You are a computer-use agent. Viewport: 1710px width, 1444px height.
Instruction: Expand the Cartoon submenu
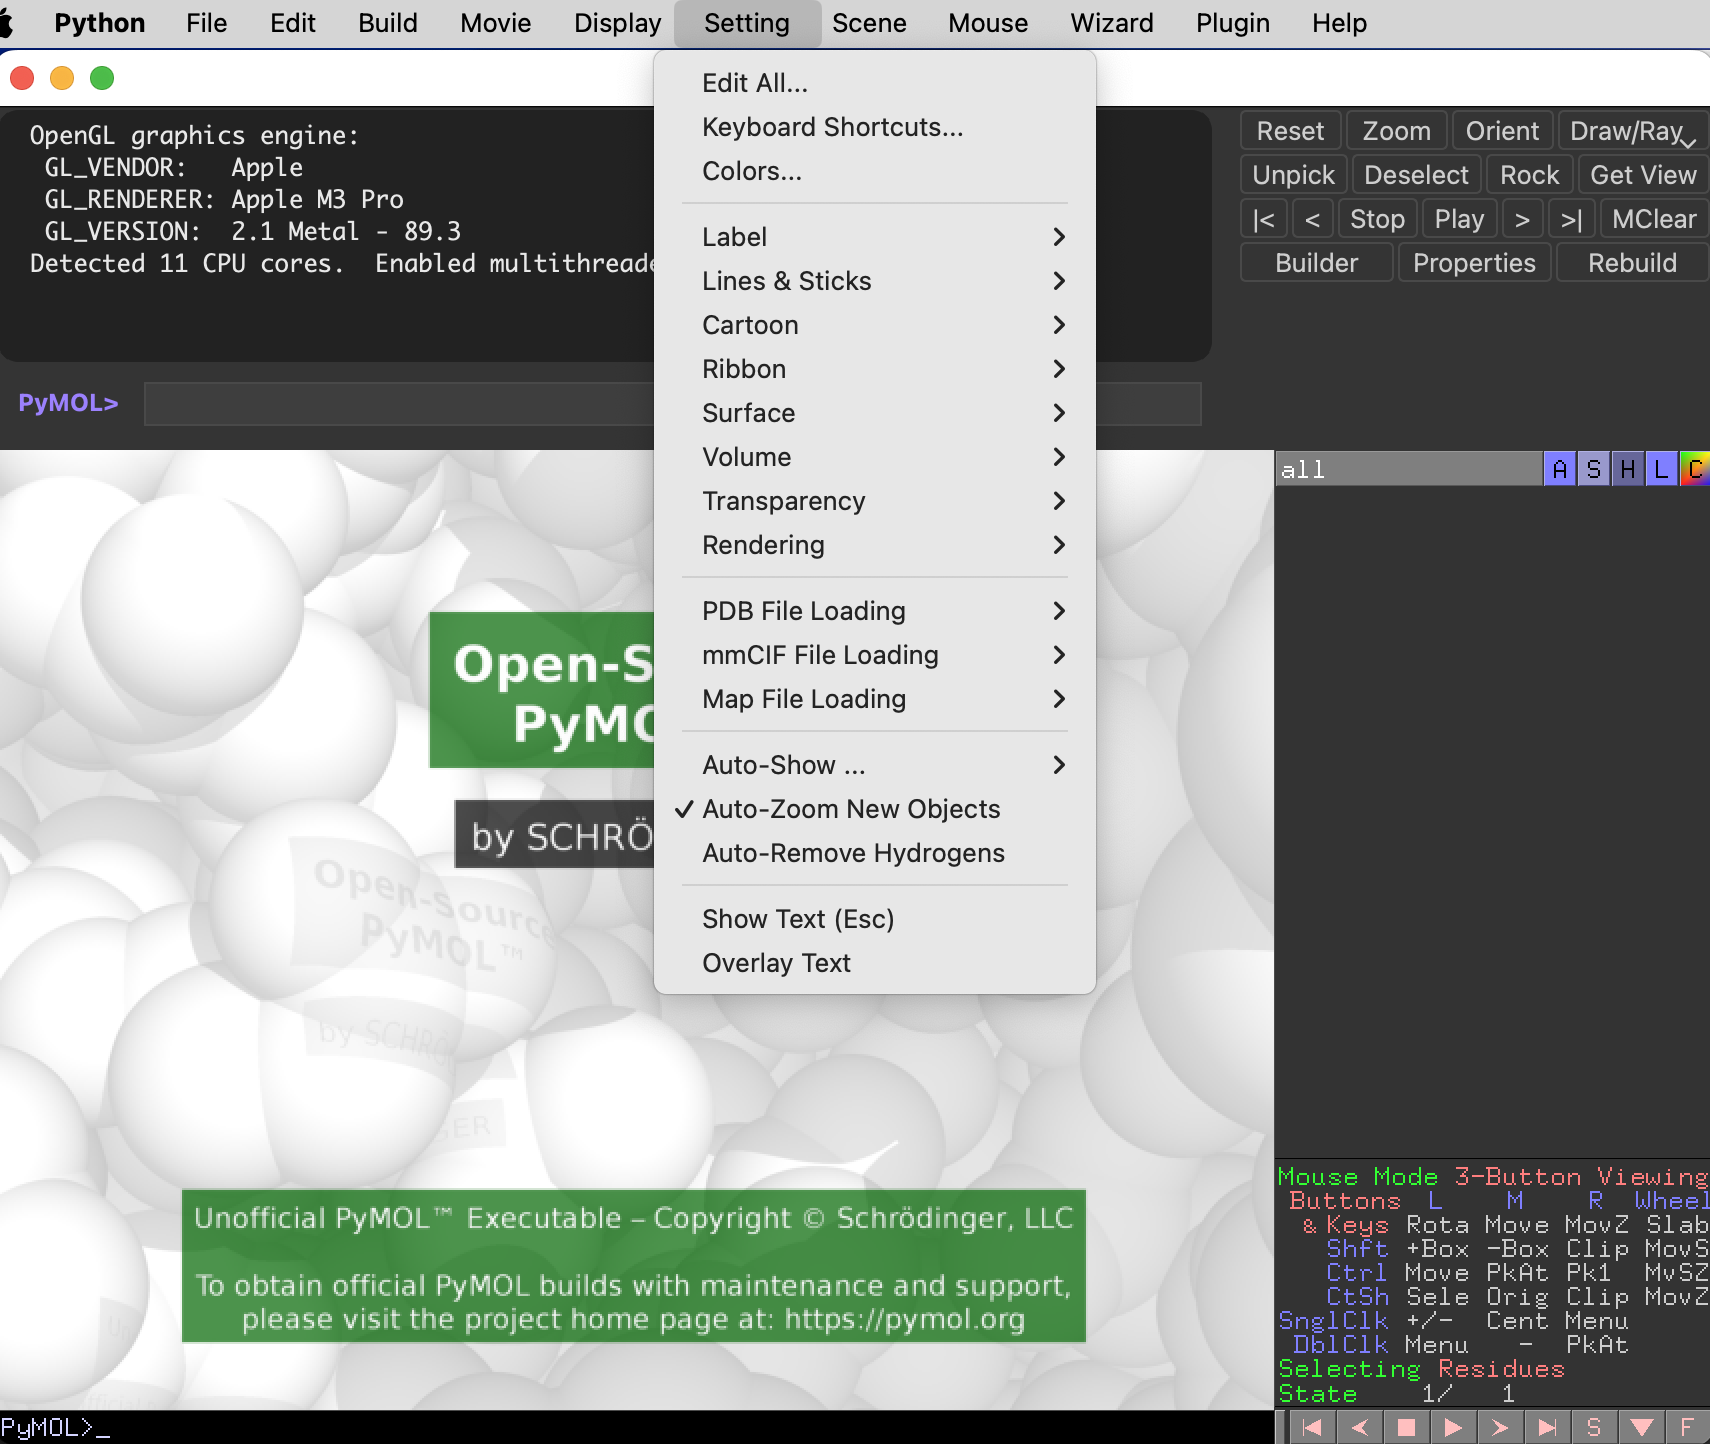coord(875,325)
